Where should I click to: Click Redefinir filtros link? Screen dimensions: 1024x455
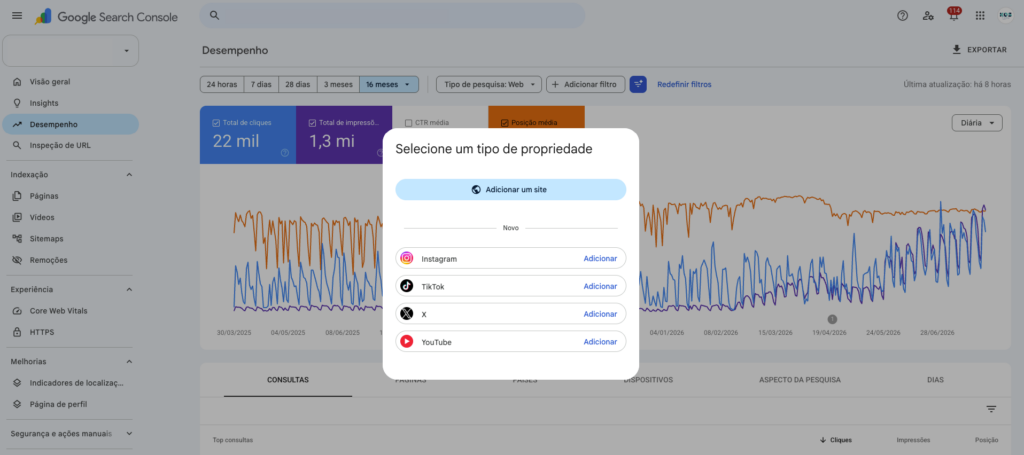[x=684, y=84]
